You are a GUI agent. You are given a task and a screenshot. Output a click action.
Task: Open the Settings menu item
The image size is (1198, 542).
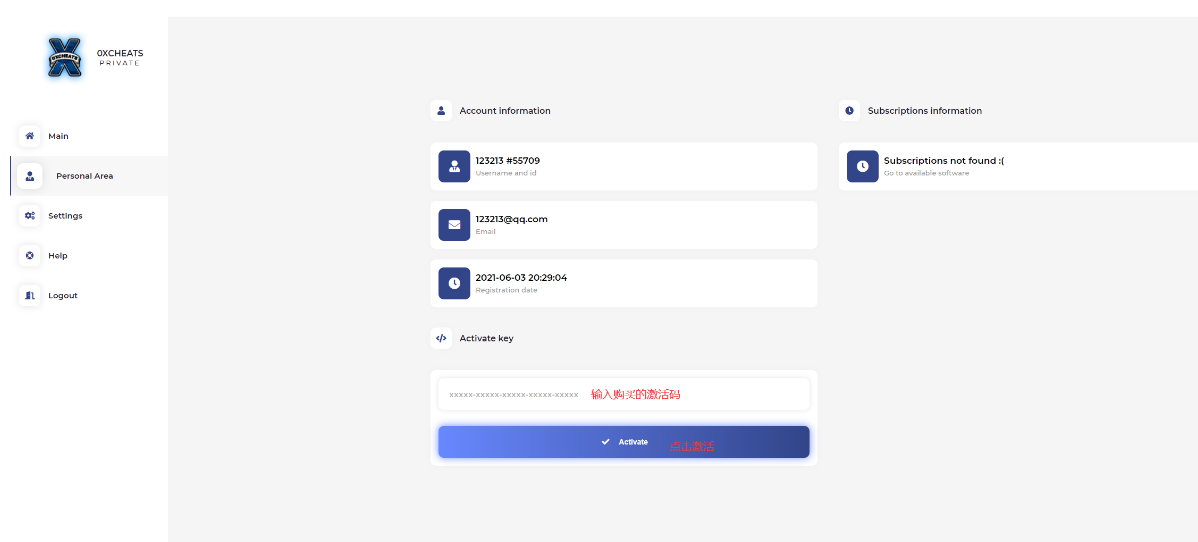65,216
